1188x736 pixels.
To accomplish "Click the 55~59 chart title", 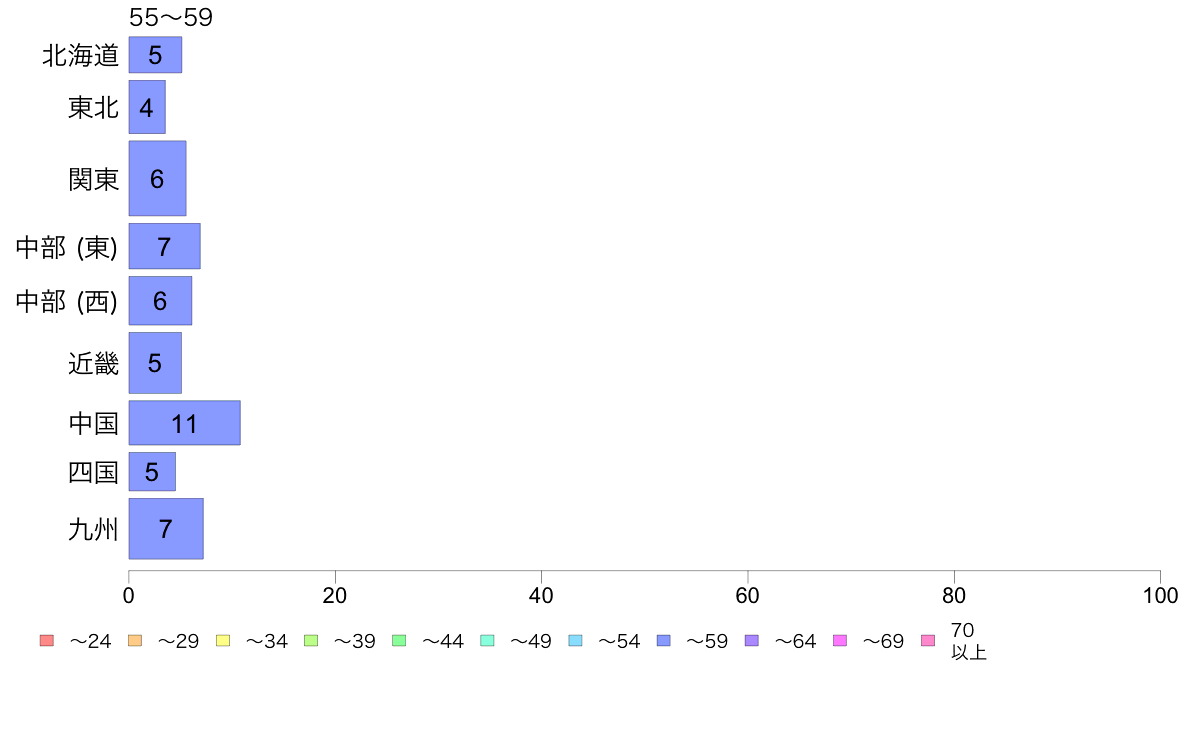I will (x=171, y=17).
